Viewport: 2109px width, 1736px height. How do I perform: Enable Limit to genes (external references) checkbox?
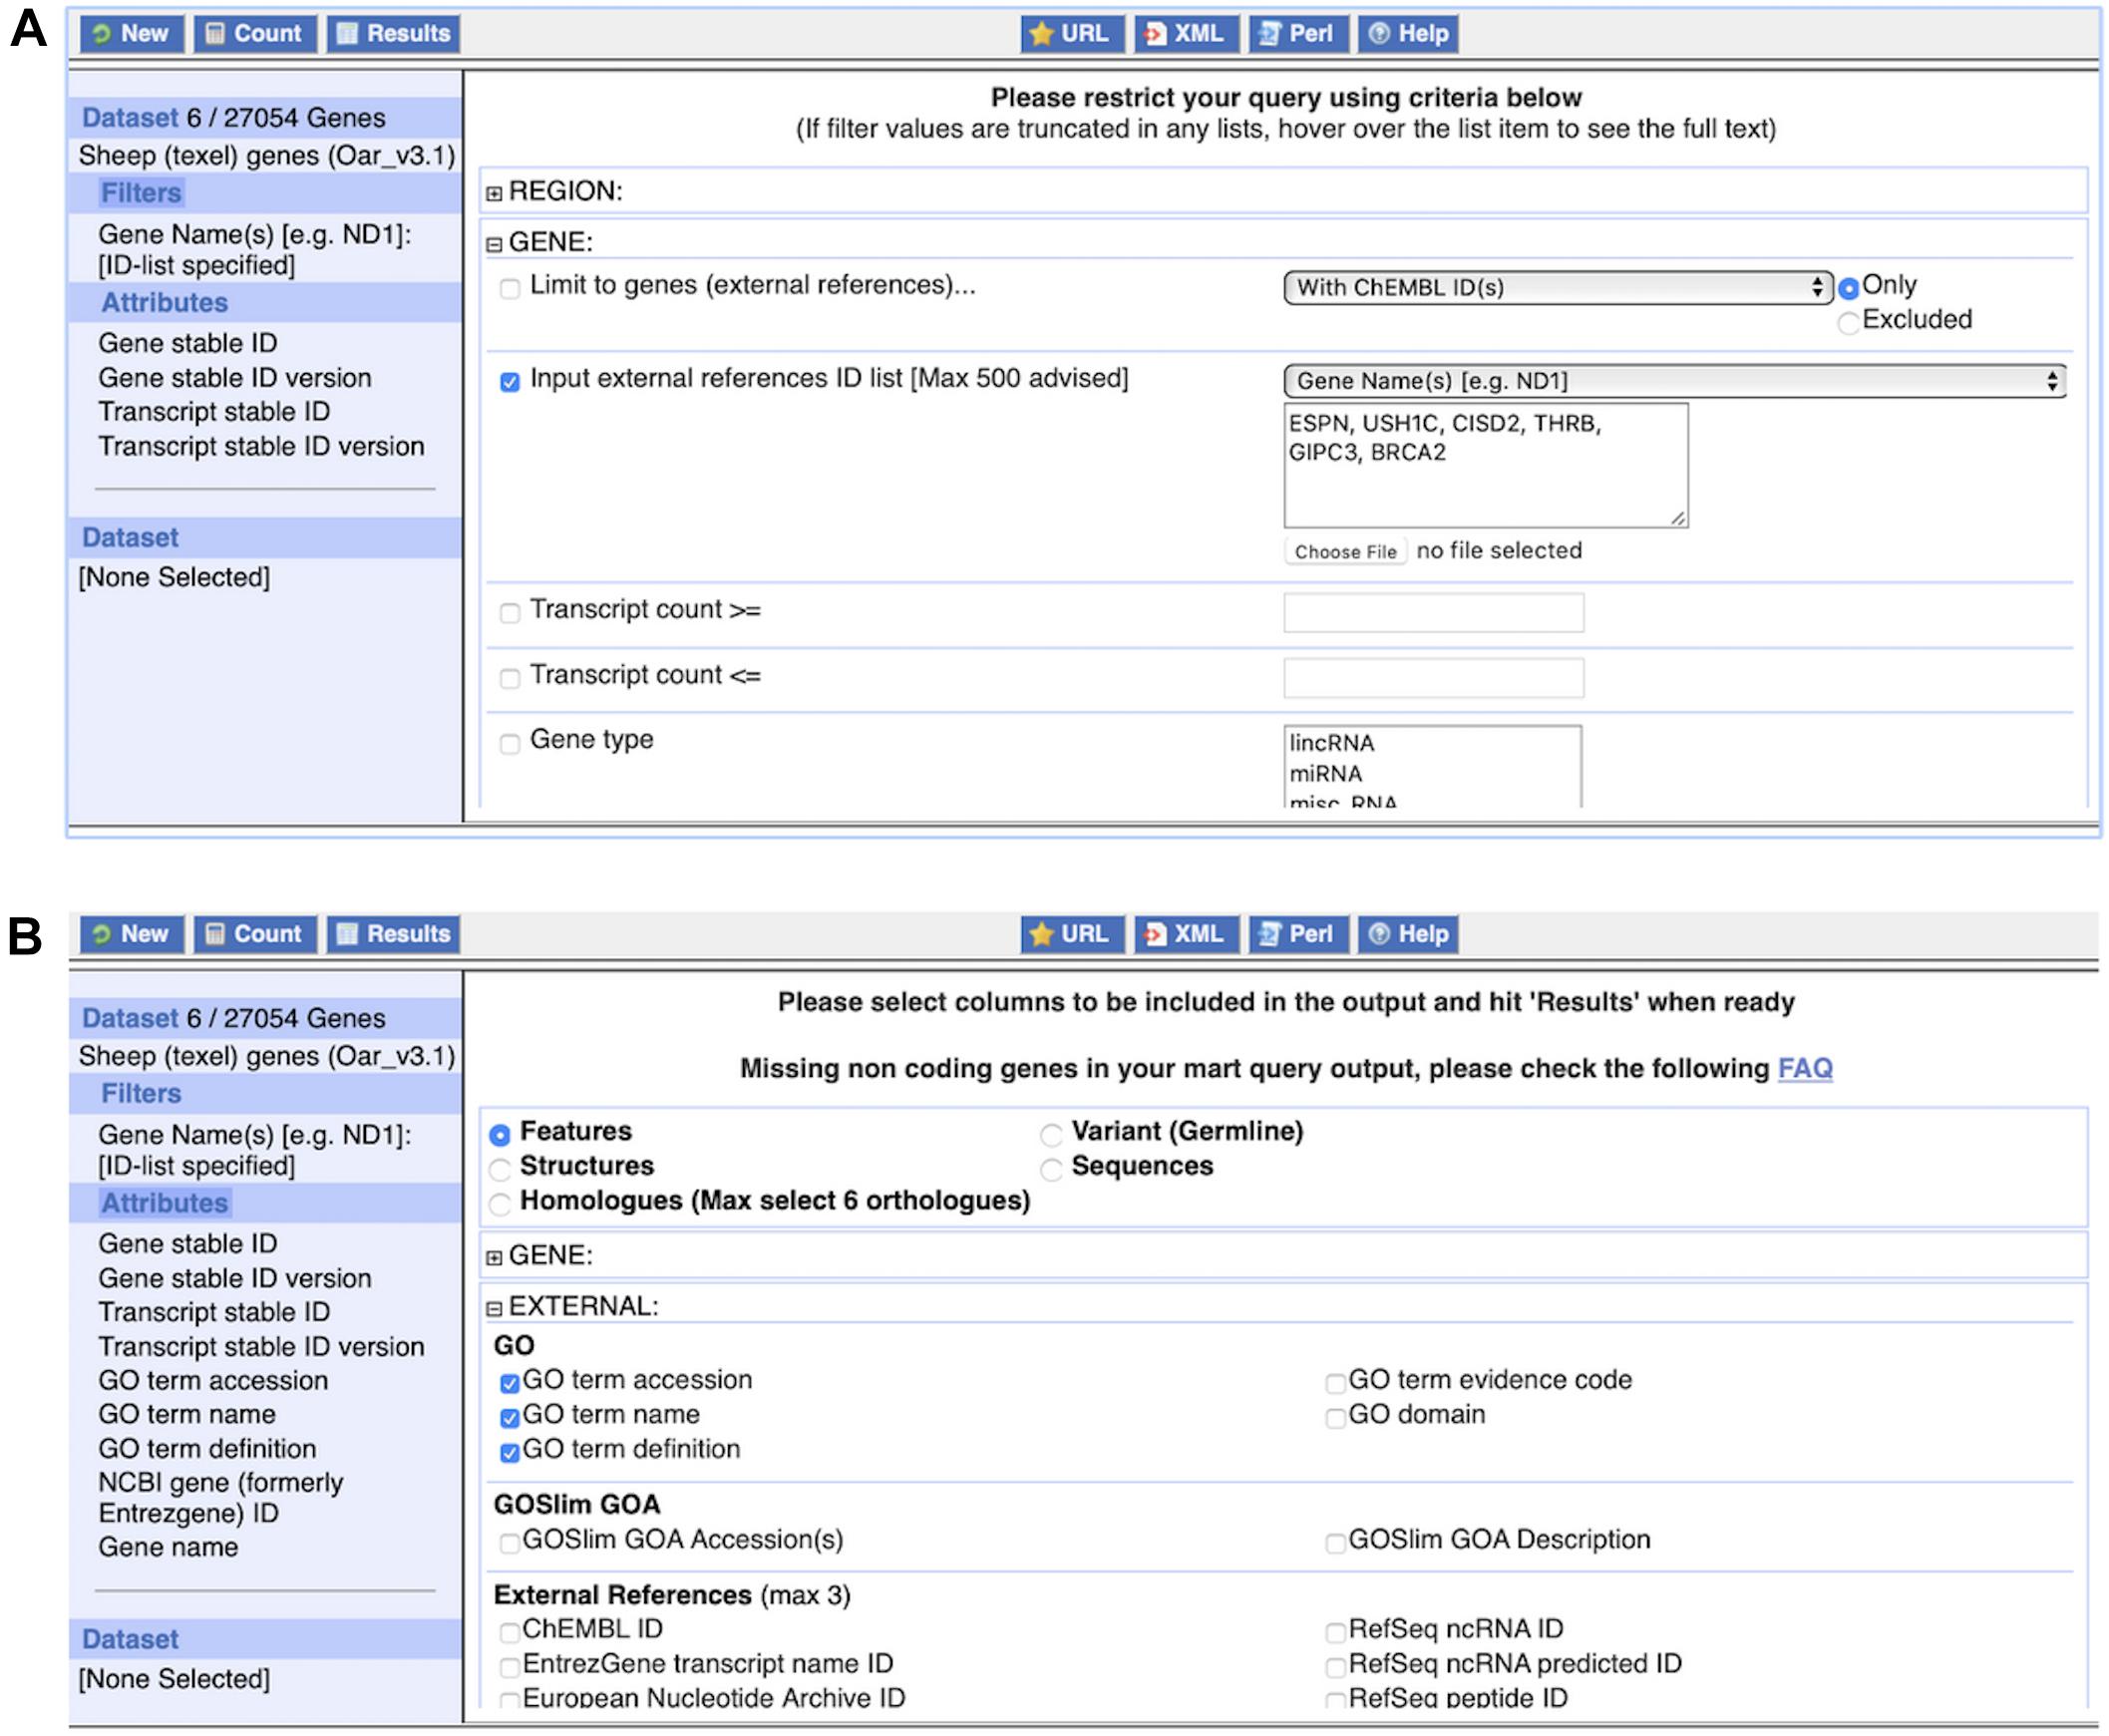(x=510, y=289)
